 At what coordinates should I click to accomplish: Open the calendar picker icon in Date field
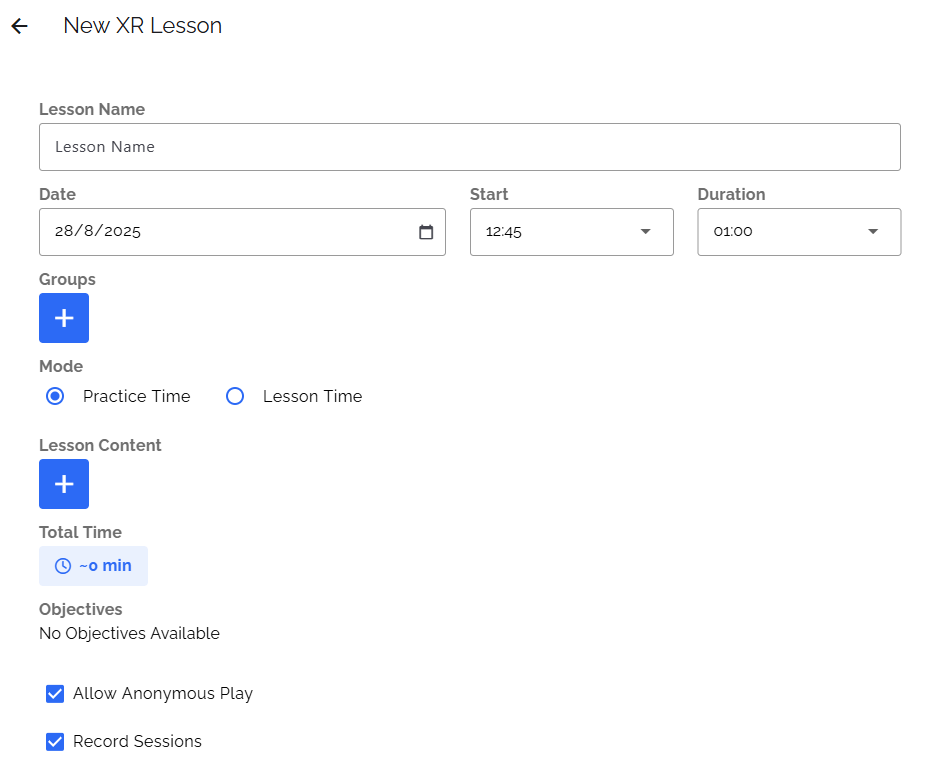click(426, 232)
